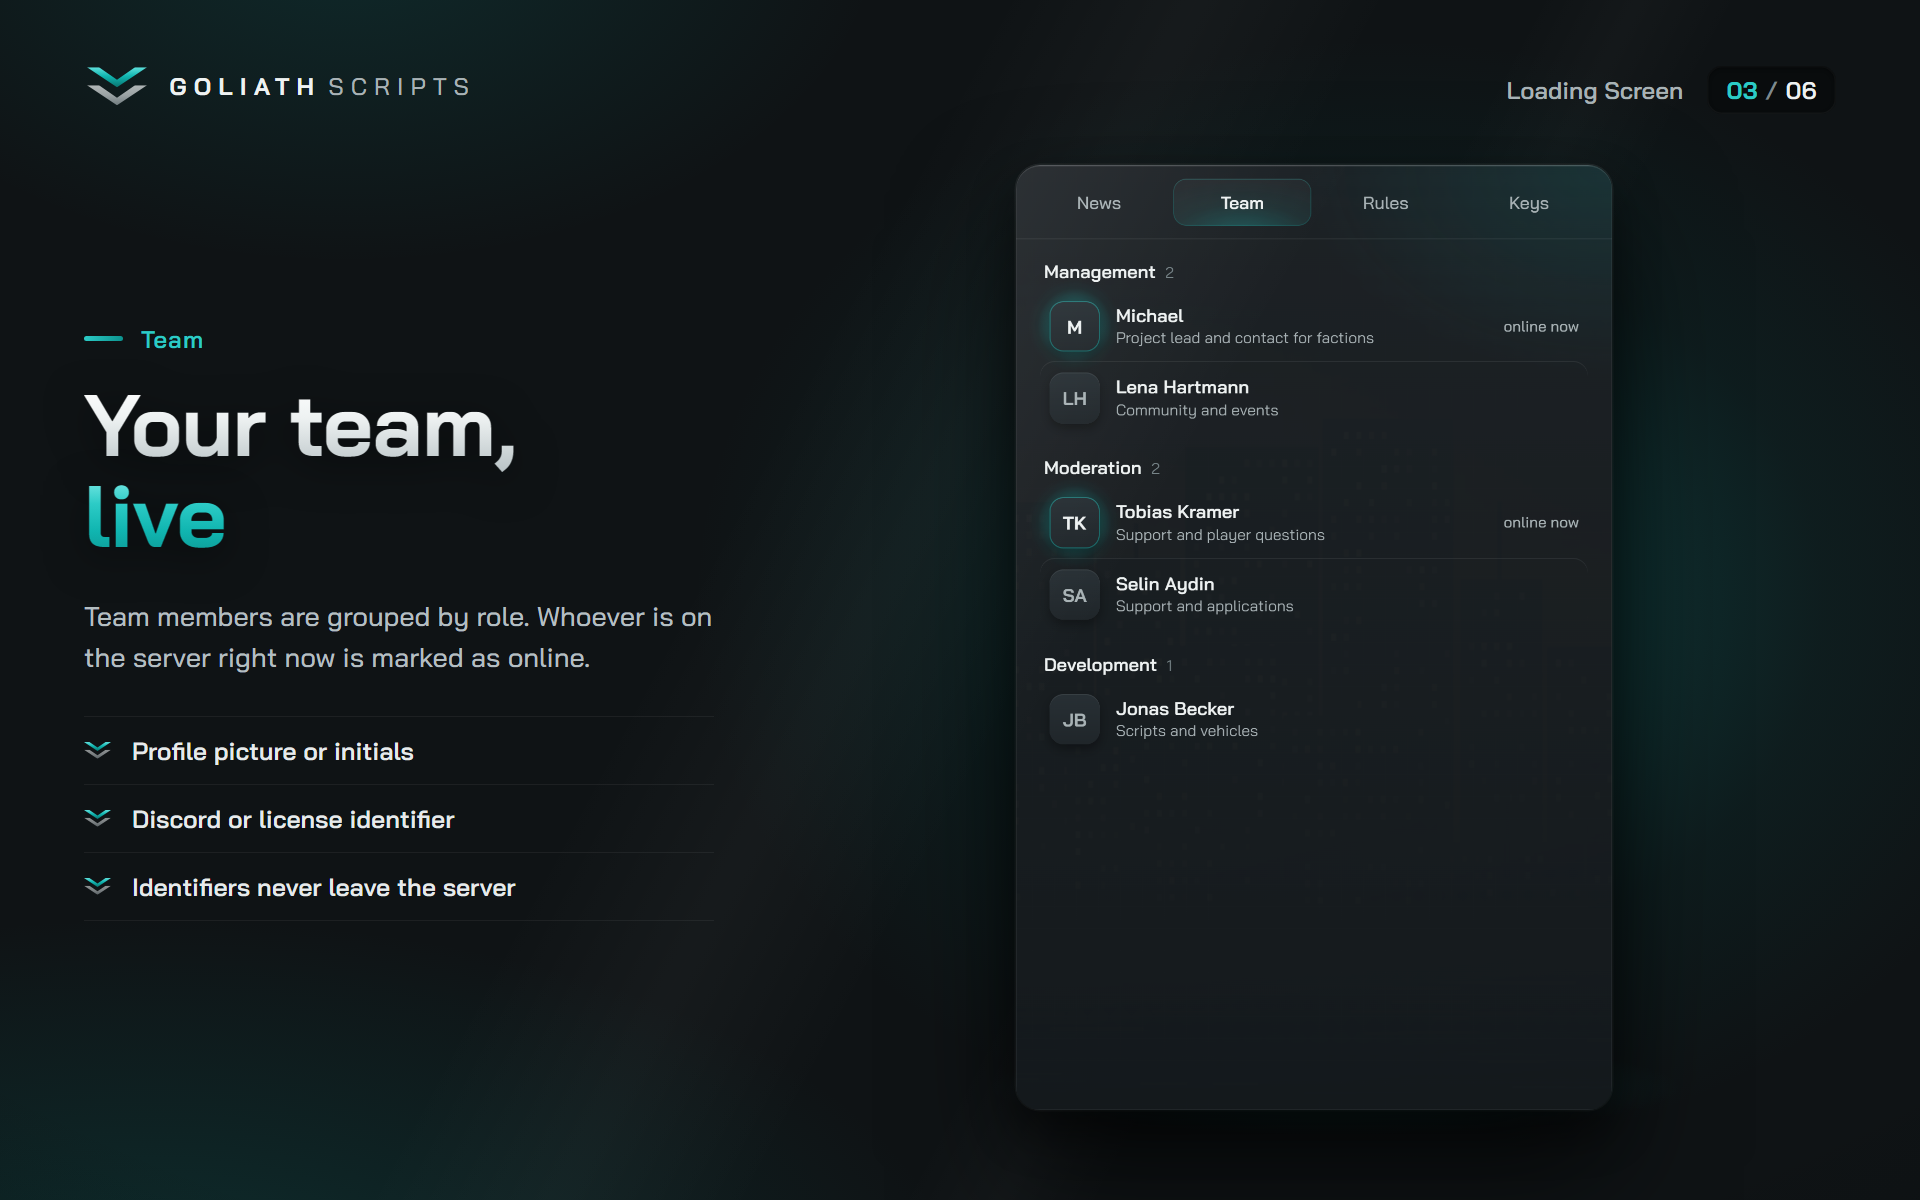Screen dimensions: 1920x1200
Task: Click Michael's online now status
Action: tap(1540, 327)
